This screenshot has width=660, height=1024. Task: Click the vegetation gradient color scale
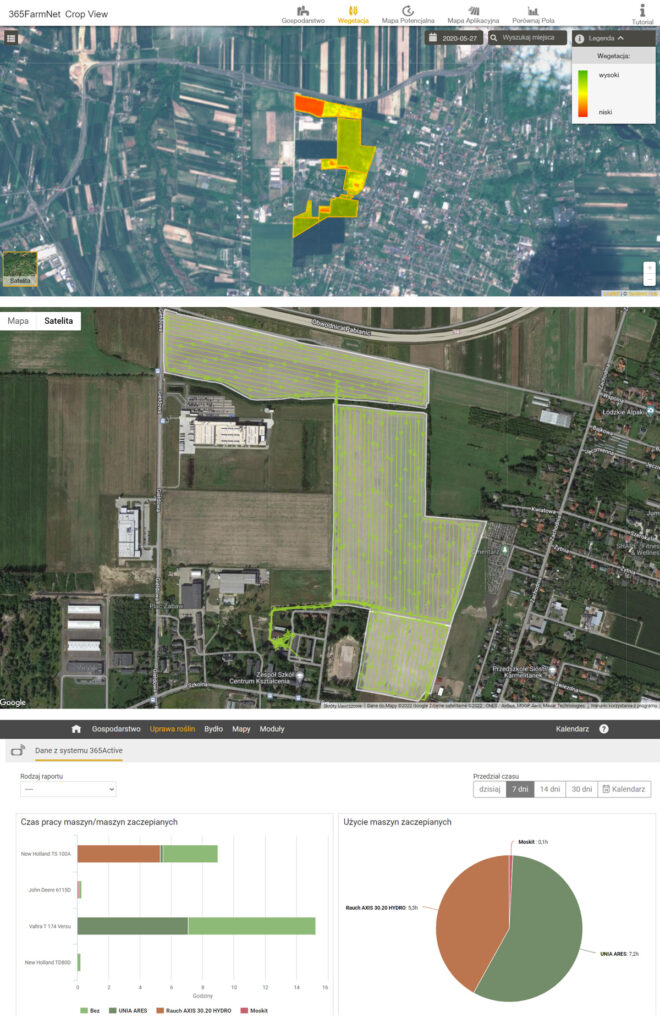[x=582, y=93]
